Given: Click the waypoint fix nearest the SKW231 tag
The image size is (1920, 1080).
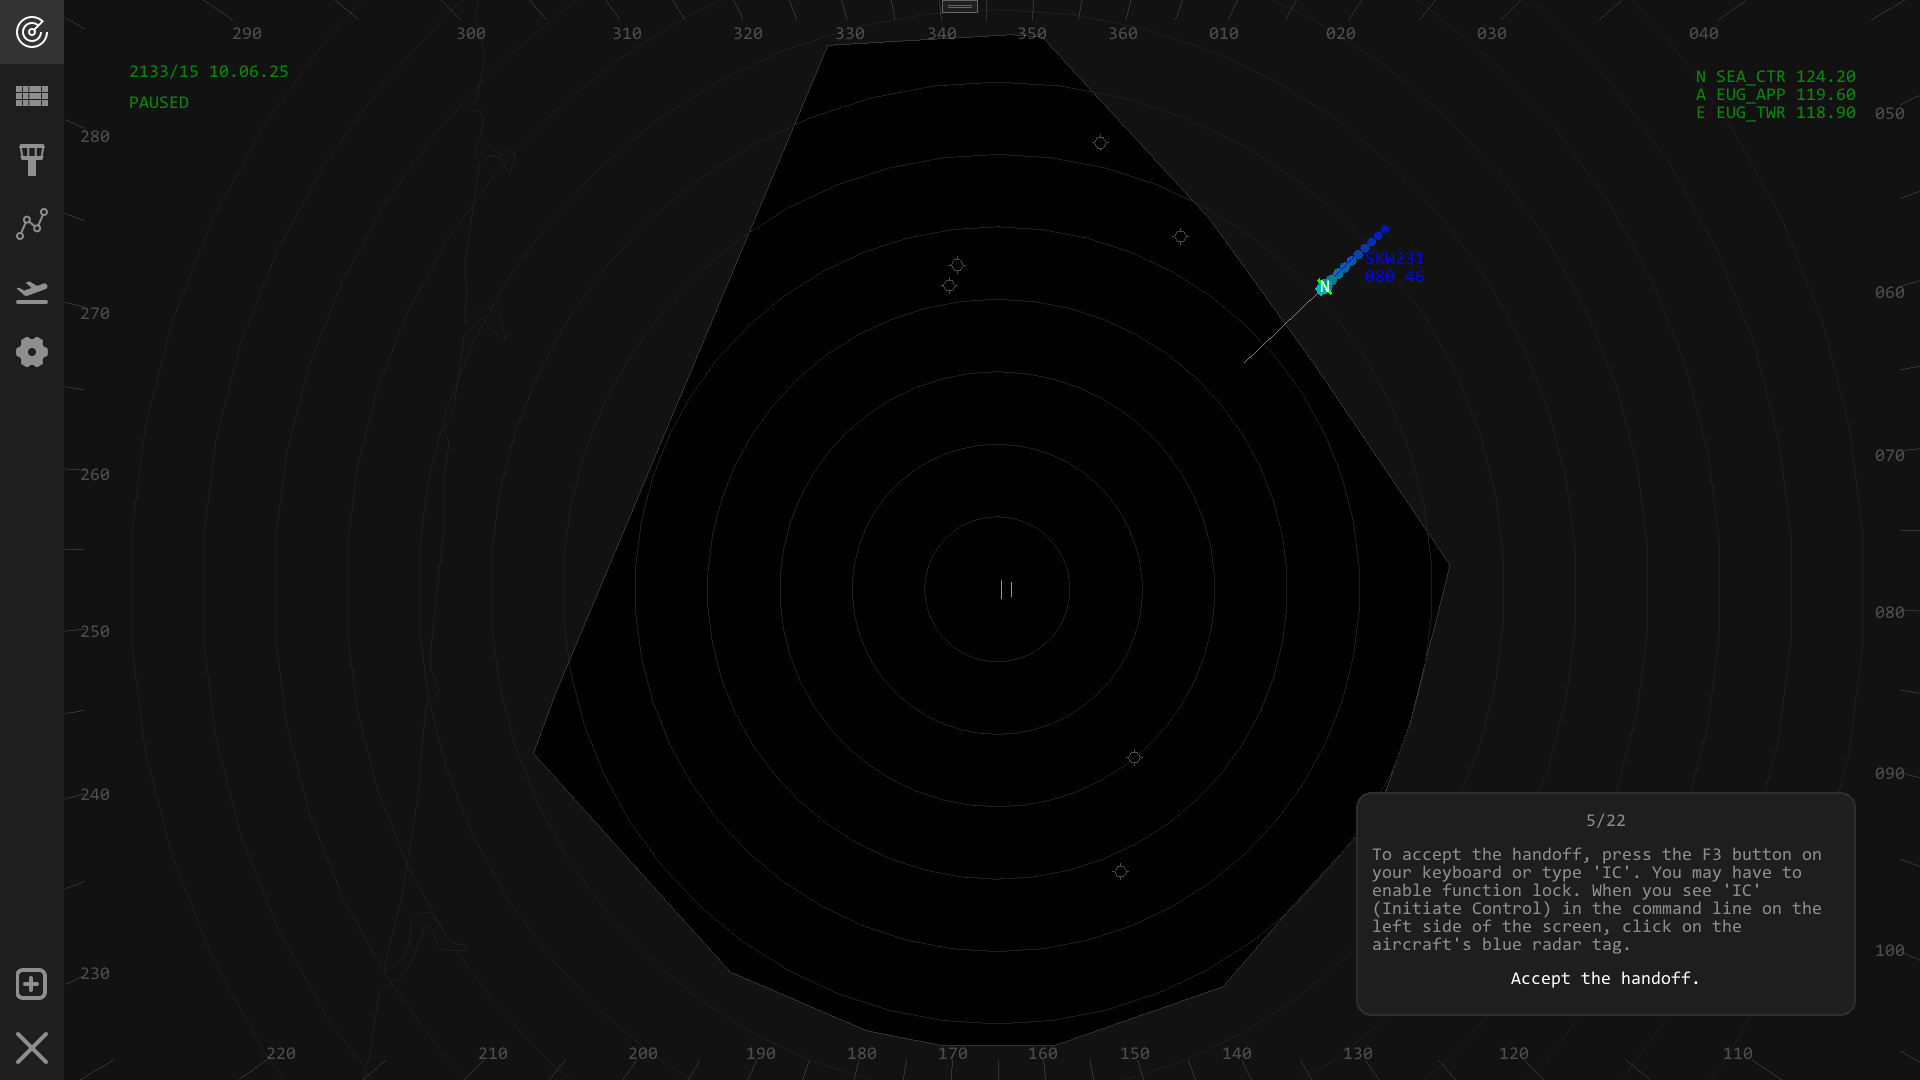Looking at the screenshot, I should click(x=1180, y=237).
